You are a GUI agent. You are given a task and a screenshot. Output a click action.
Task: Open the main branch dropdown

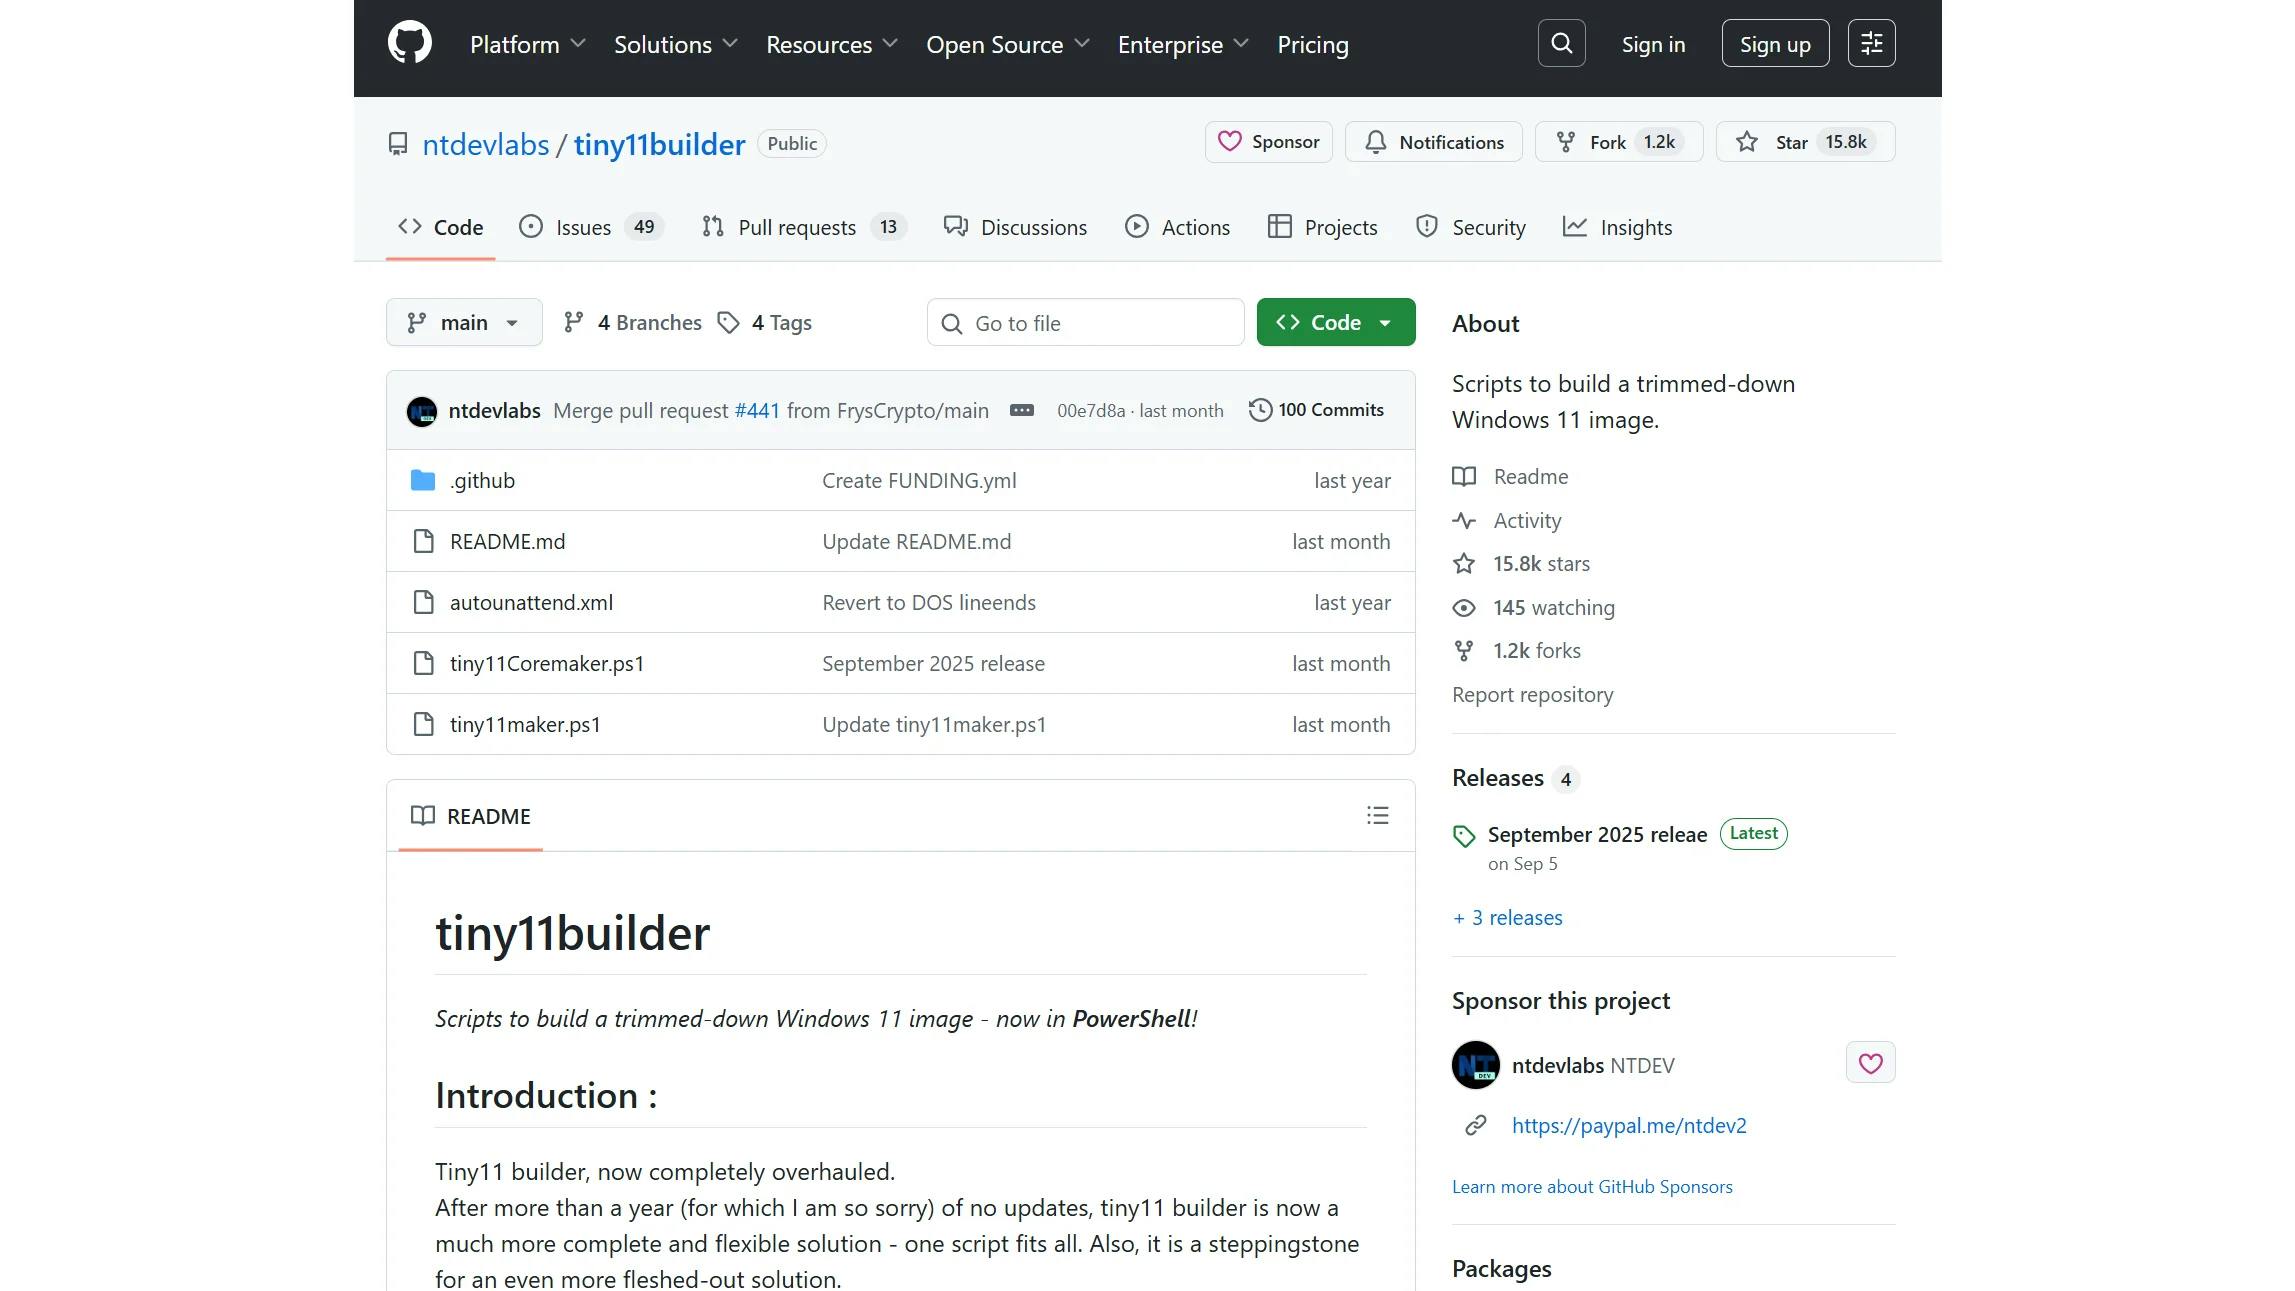tap(464, 323)
